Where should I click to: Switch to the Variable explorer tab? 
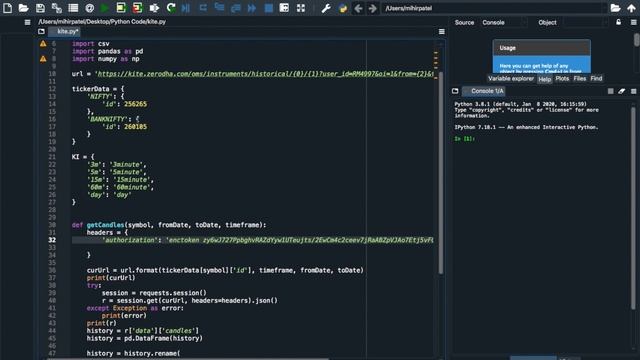click(511, 79)
